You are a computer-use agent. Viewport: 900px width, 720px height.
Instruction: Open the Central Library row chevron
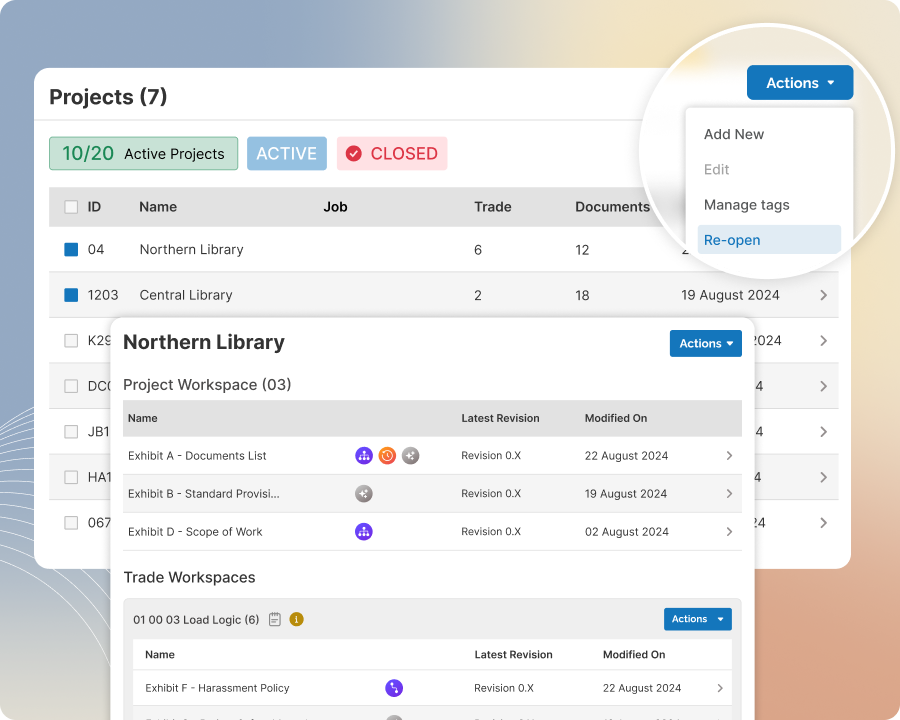(x=824, y=295)
